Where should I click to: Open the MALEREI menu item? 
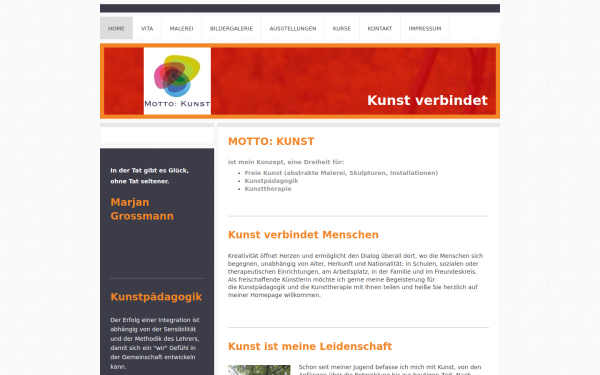click(181, 28)
